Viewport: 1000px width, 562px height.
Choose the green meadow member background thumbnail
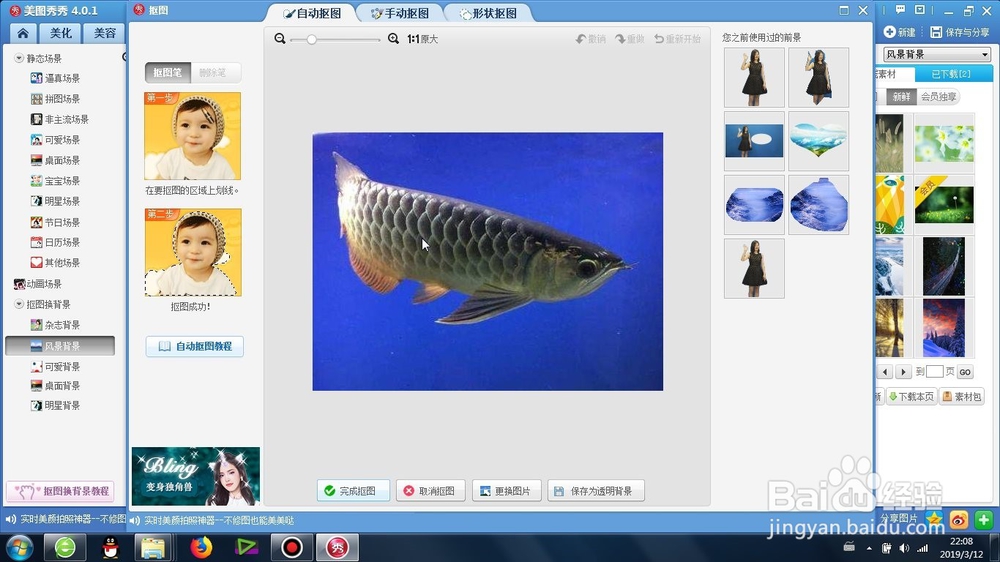click(x=944, y=203)
